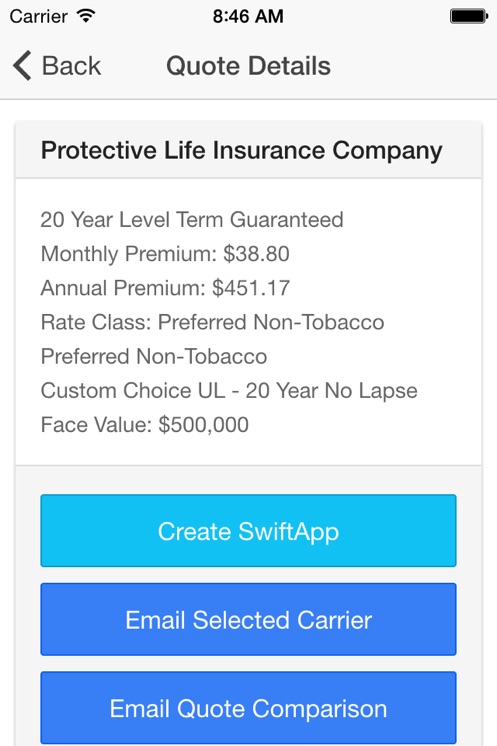This screenshot has width=497, height=746.
Task: Tap the Annual Premium $451.17 line
Action: click(165, 288)
